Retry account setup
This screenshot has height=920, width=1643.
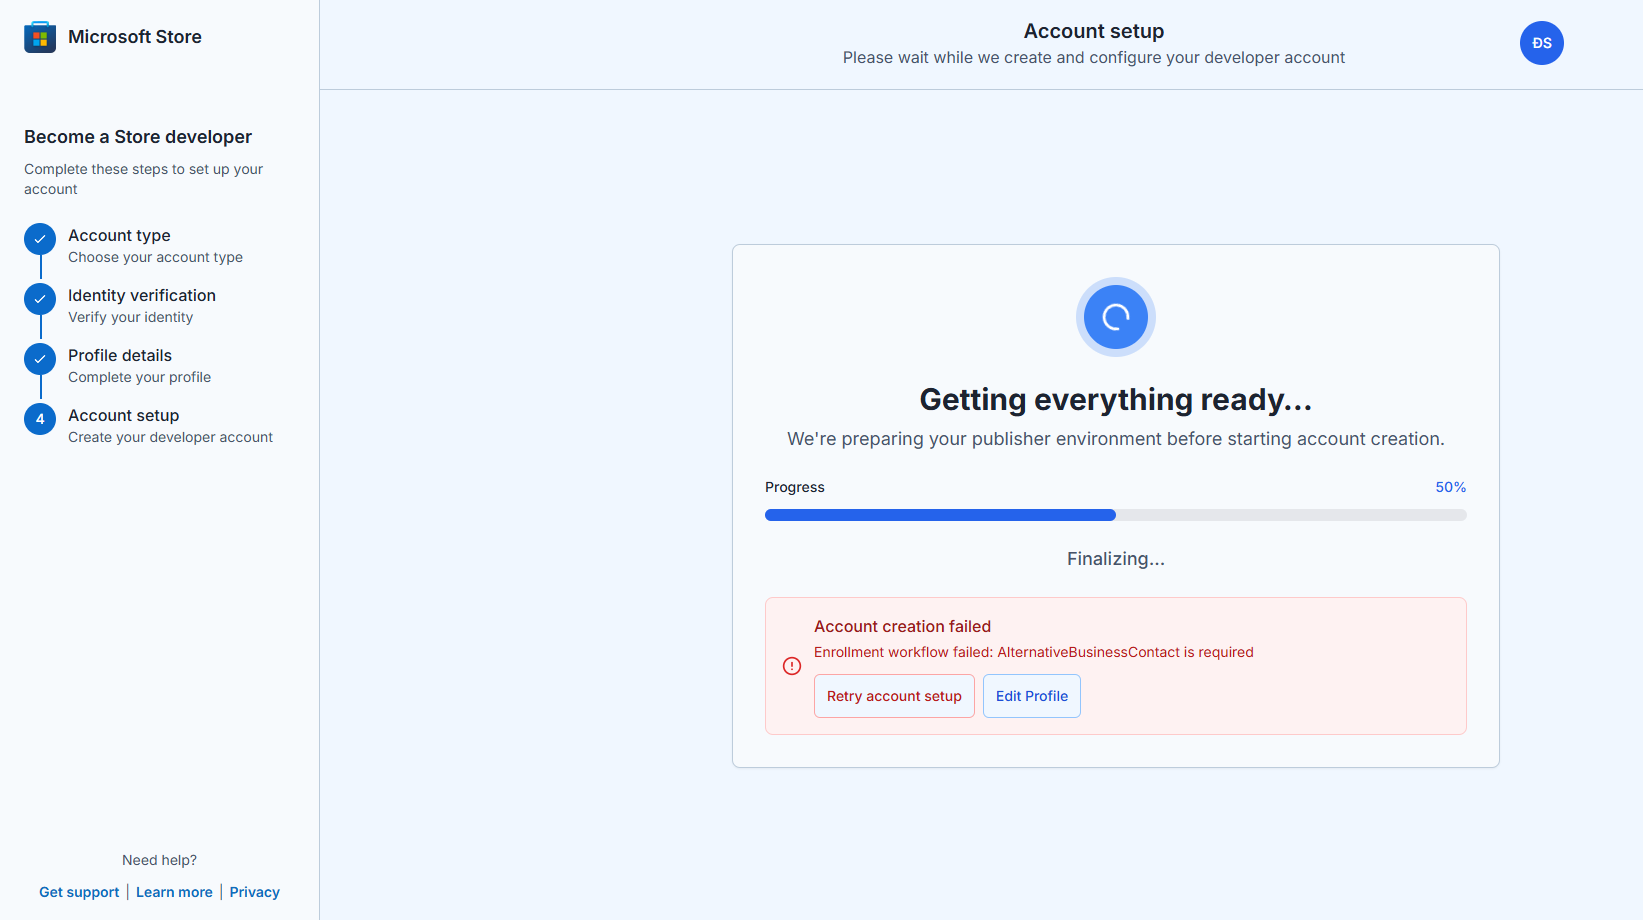tap(894, 696)
